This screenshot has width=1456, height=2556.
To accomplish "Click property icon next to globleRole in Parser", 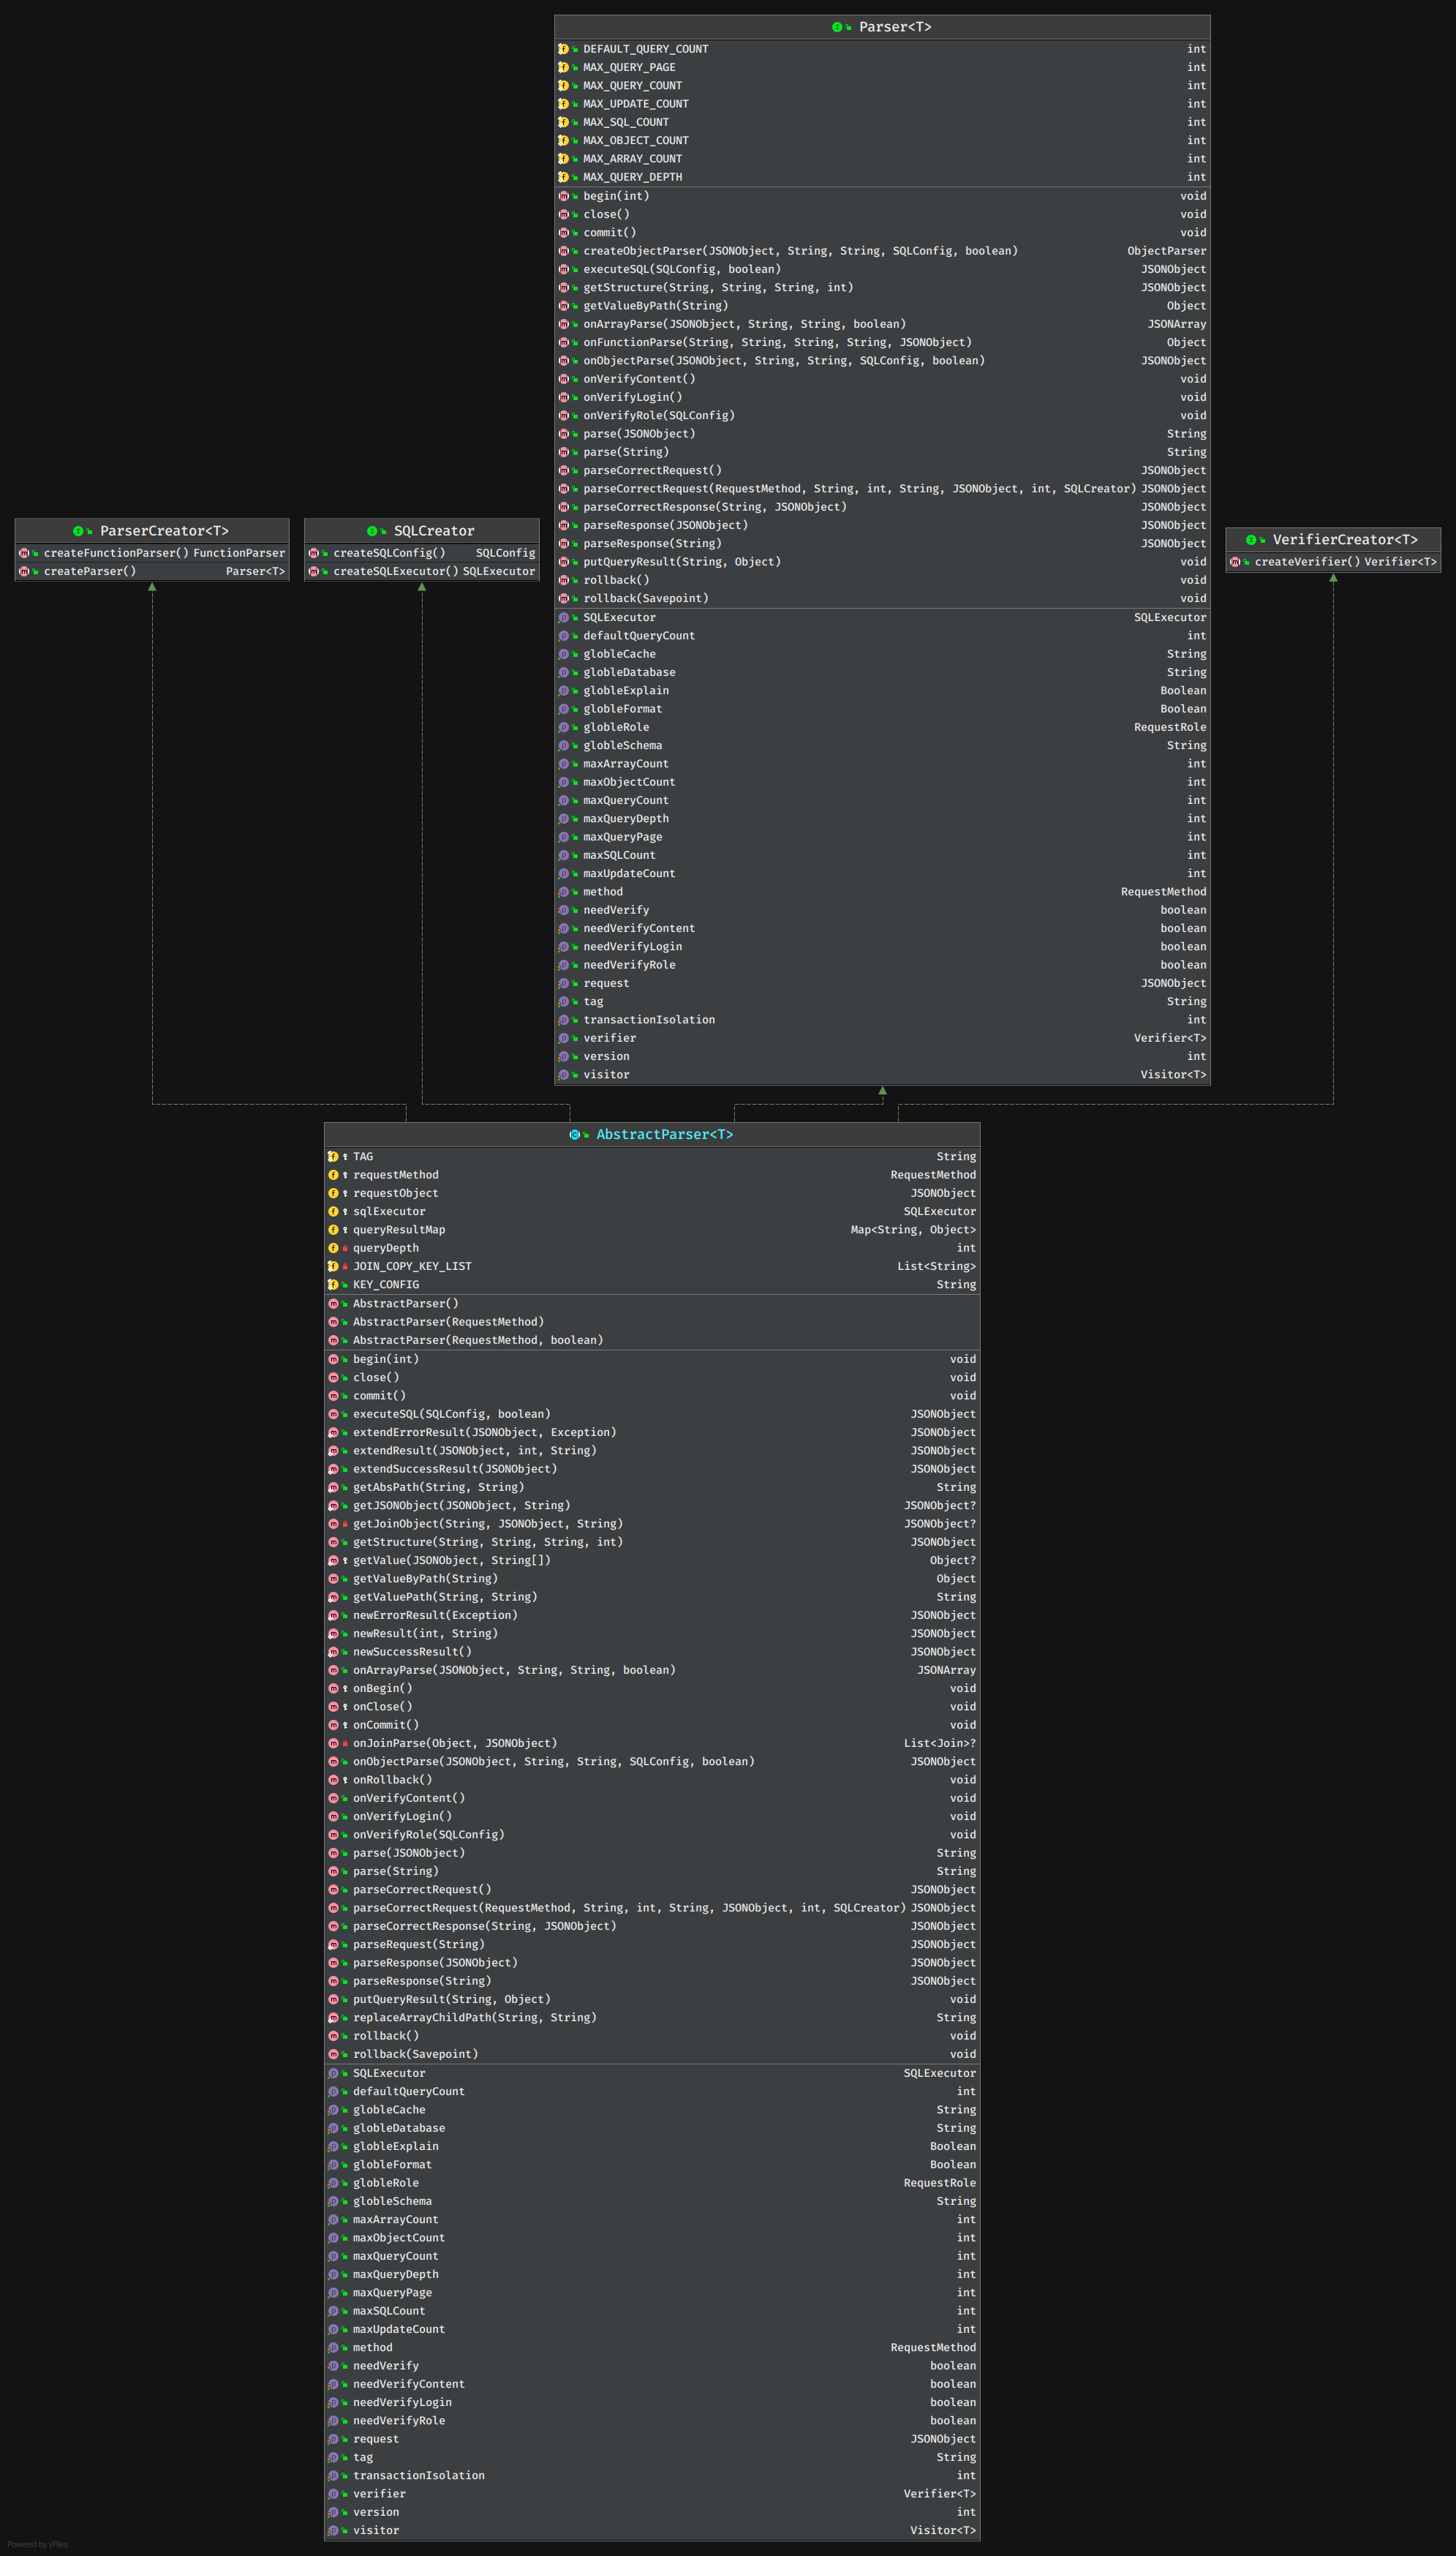I will (x=563, y=727).
